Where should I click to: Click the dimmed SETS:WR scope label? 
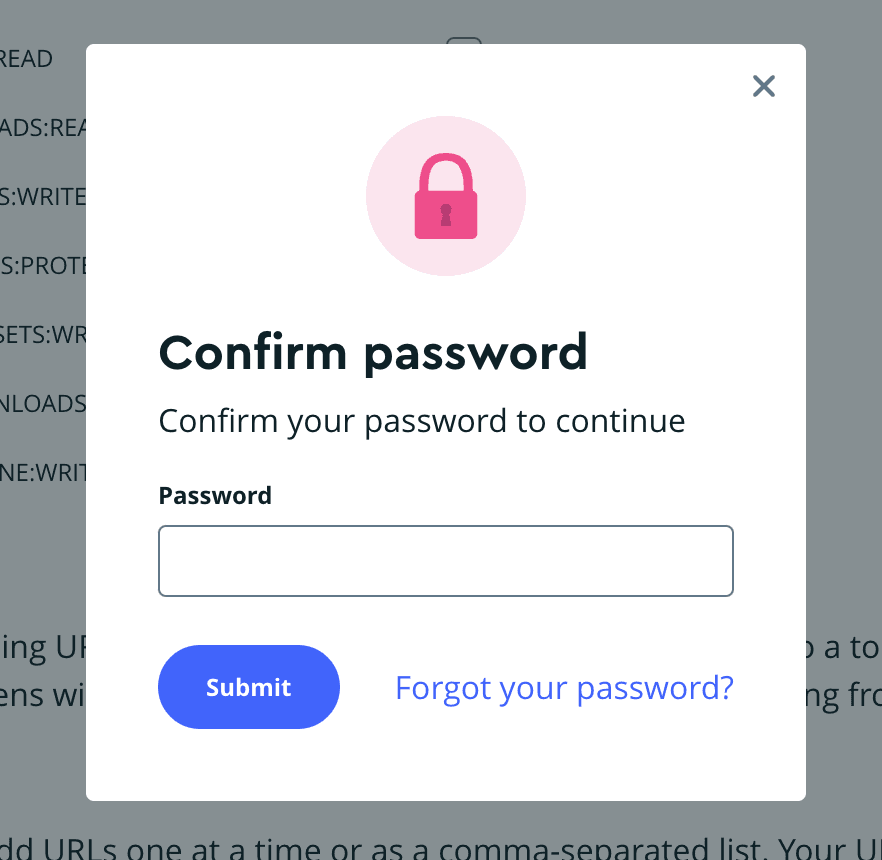click(x=43, y=335)
